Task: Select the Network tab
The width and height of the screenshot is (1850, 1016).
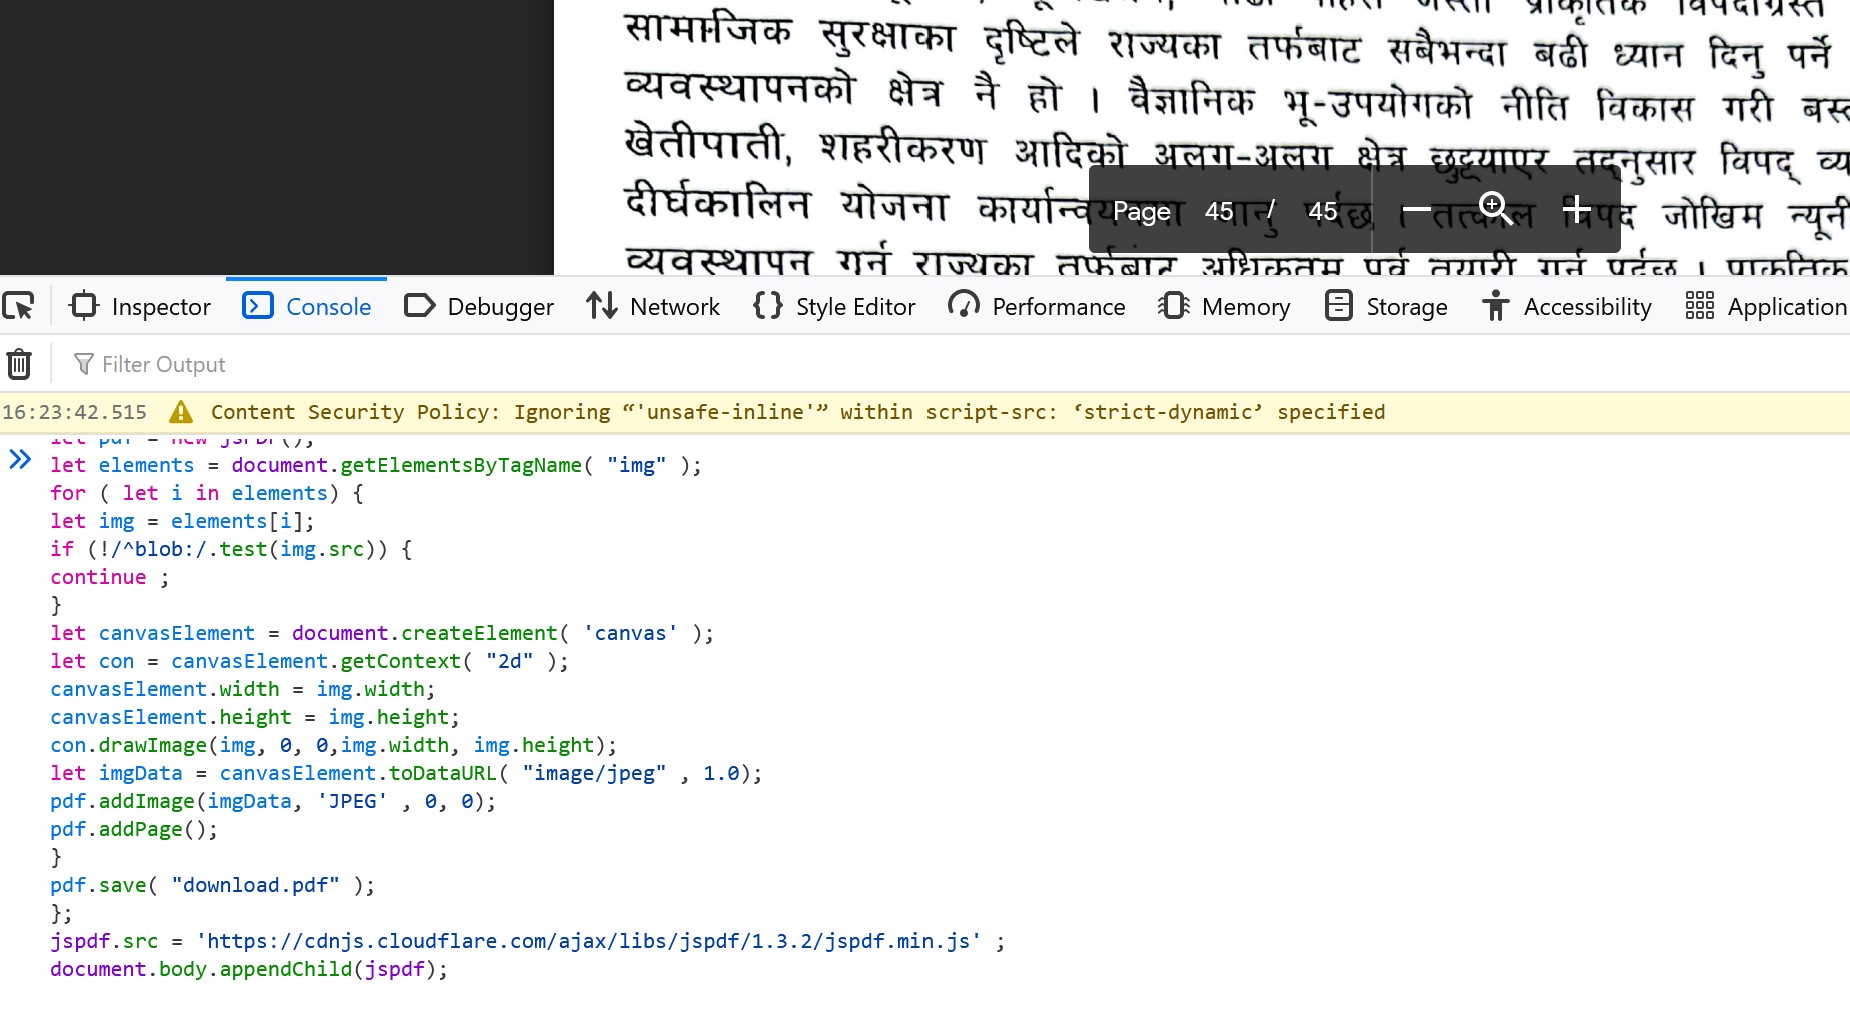Action: [x=653, y=306]
